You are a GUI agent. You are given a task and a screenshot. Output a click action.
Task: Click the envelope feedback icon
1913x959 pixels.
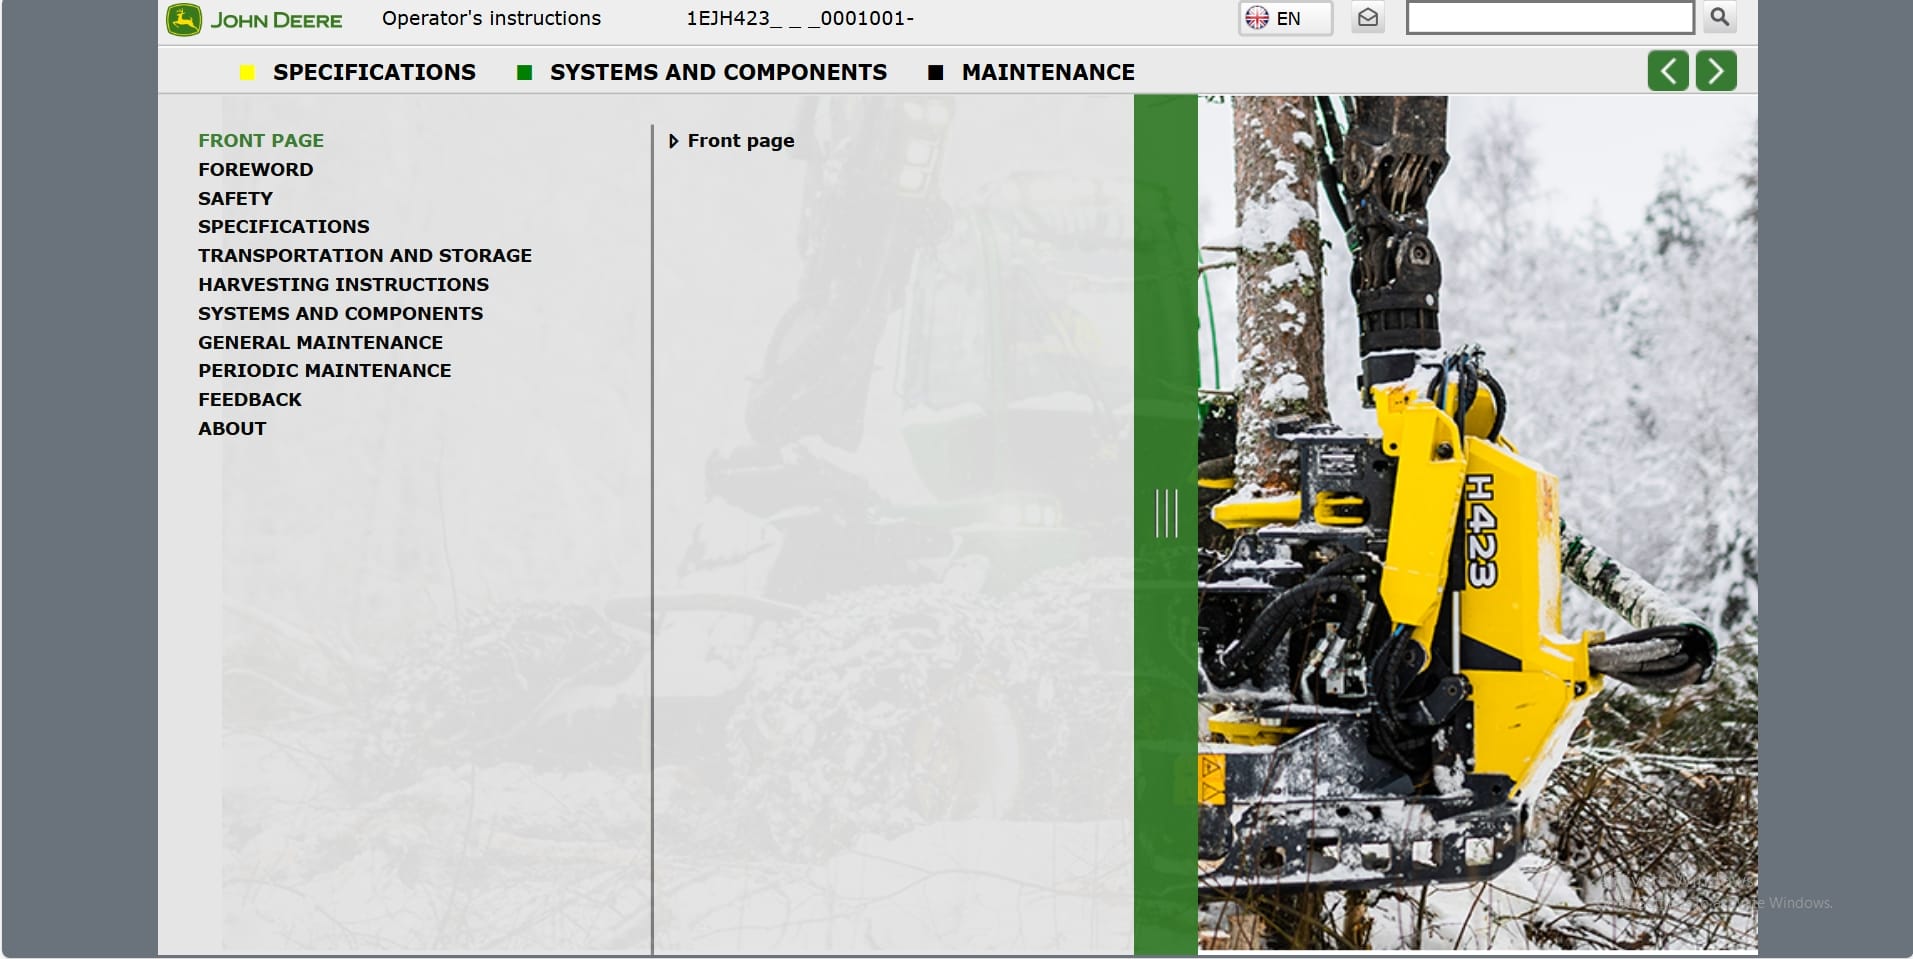coord(1368,18)
